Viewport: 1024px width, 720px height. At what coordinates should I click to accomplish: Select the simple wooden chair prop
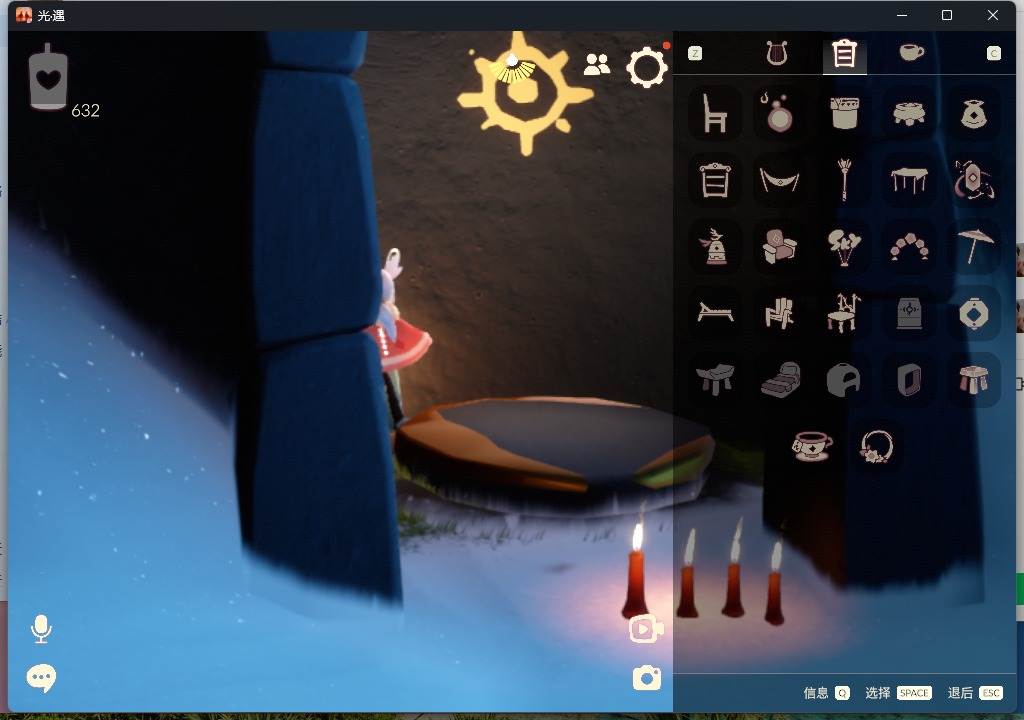714,114
